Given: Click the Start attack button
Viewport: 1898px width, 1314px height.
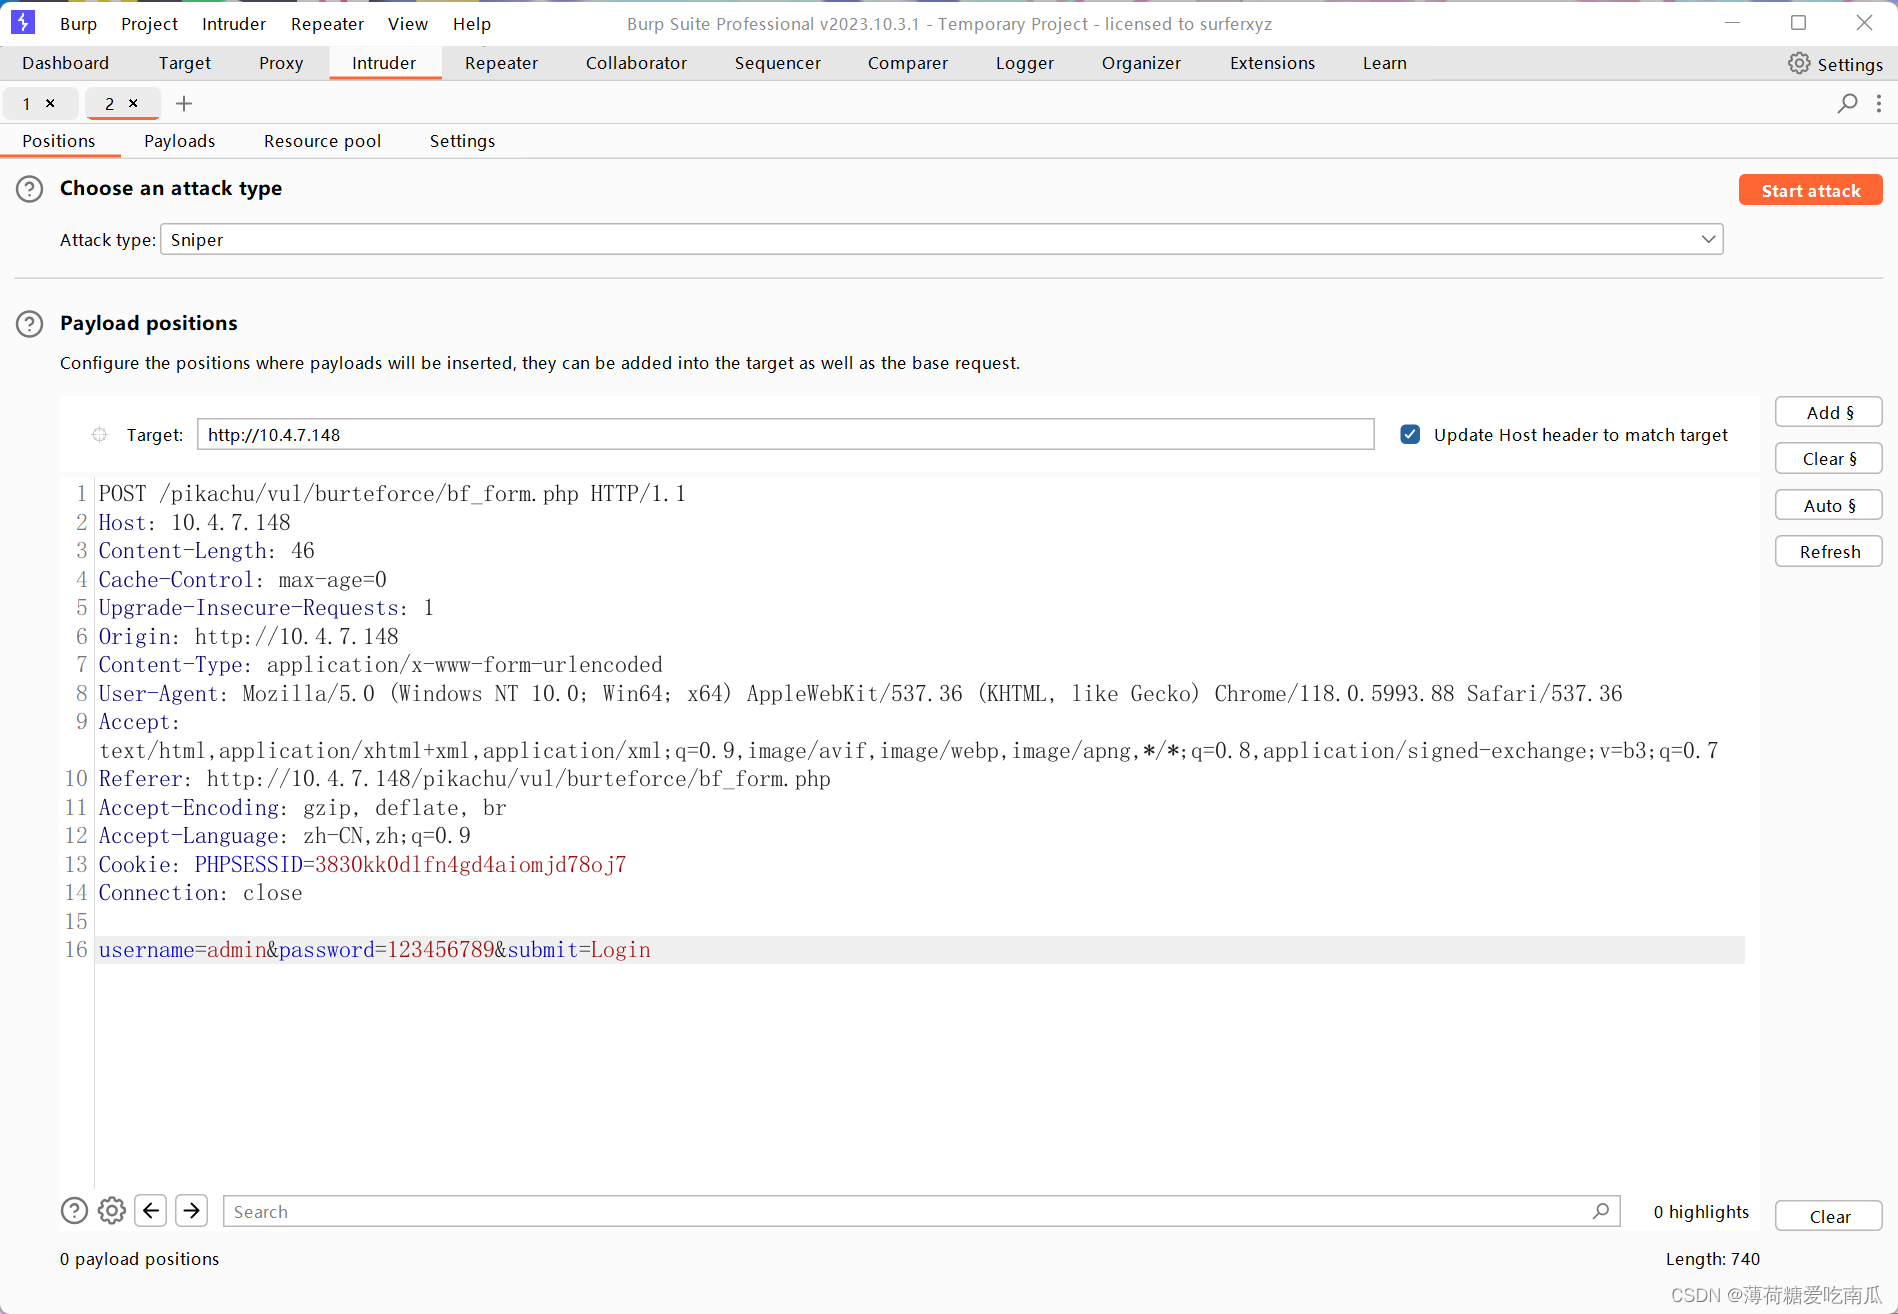Looking at the screenshot, I should 1810,190.
